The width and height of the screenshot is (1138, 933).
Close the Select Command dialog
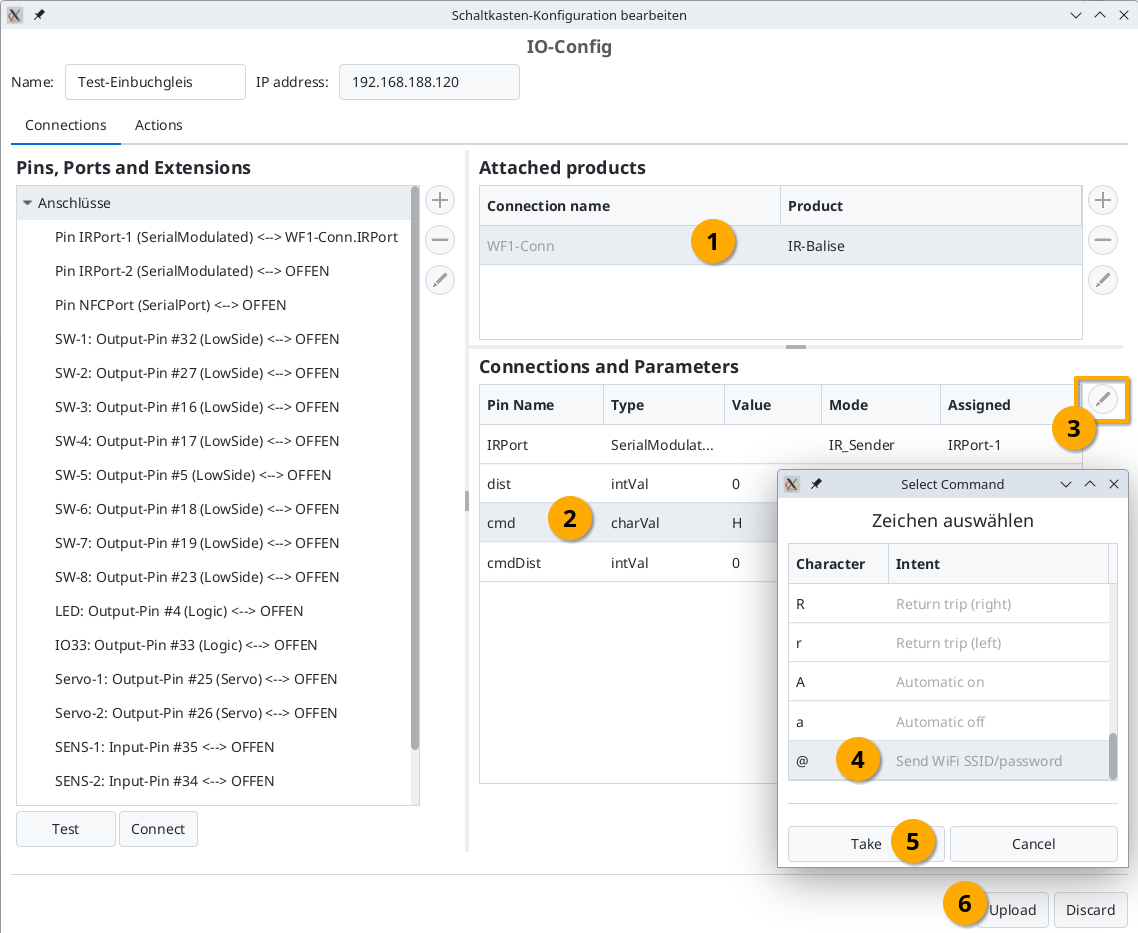coord(1114,484)
